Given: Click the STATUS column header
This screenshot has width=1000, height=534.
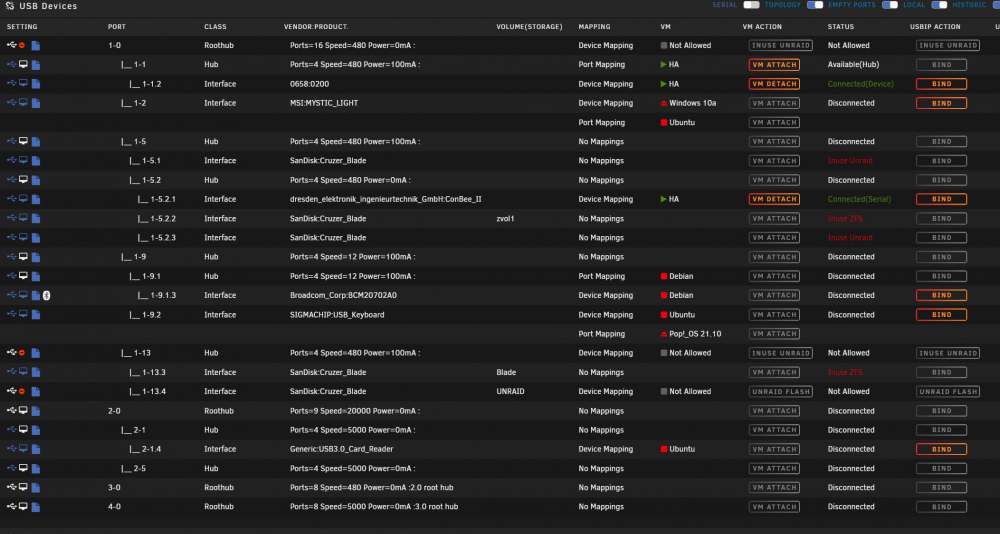Looking at the screenshot, I should click(841, 27).
